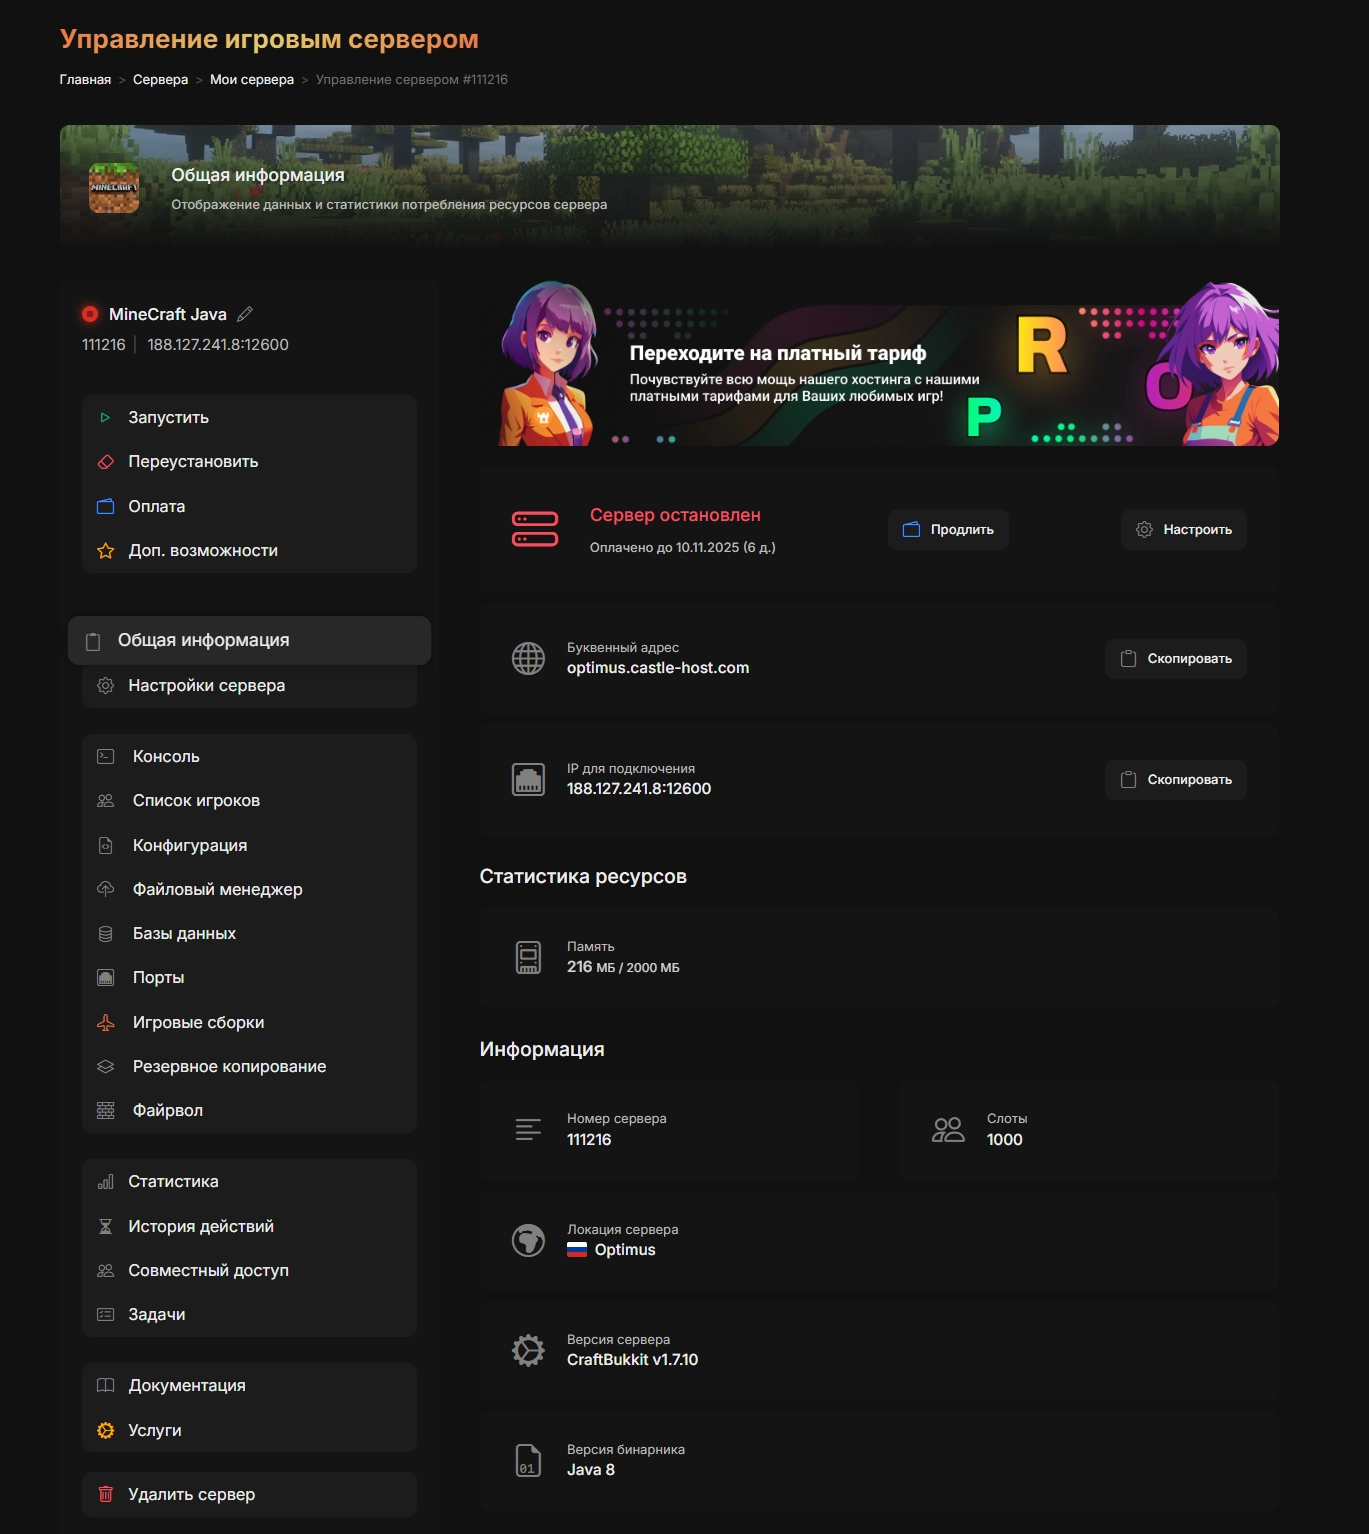
Task: Click the Minecraft game logo thumbnail
Action: [x=114, y=188]
